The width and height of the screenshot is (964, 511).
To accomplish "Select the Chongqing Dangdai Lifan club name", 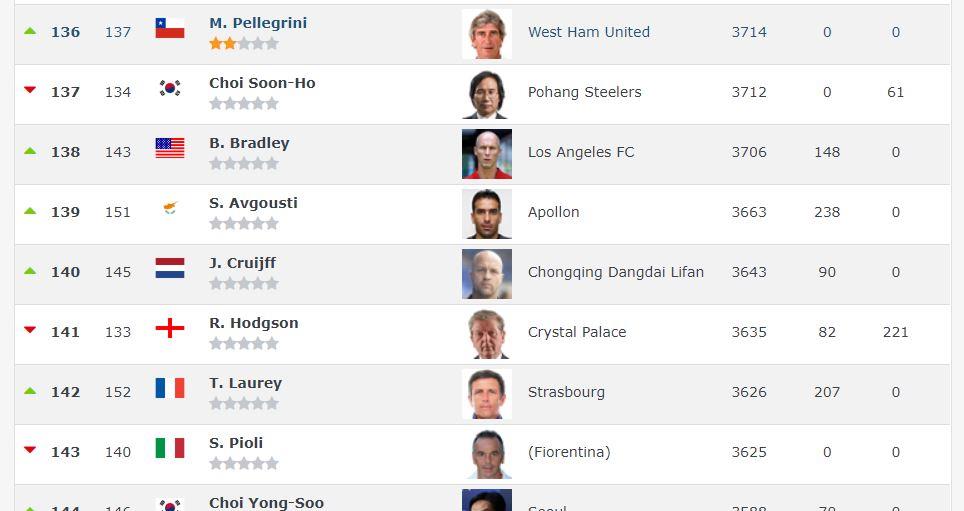I will click(x=615, y=272).
